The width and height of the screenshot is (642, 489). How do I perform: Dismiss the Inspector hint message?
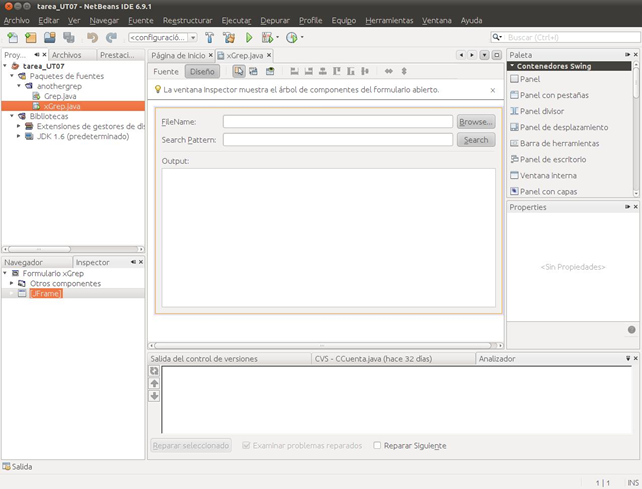click(493, 90)
